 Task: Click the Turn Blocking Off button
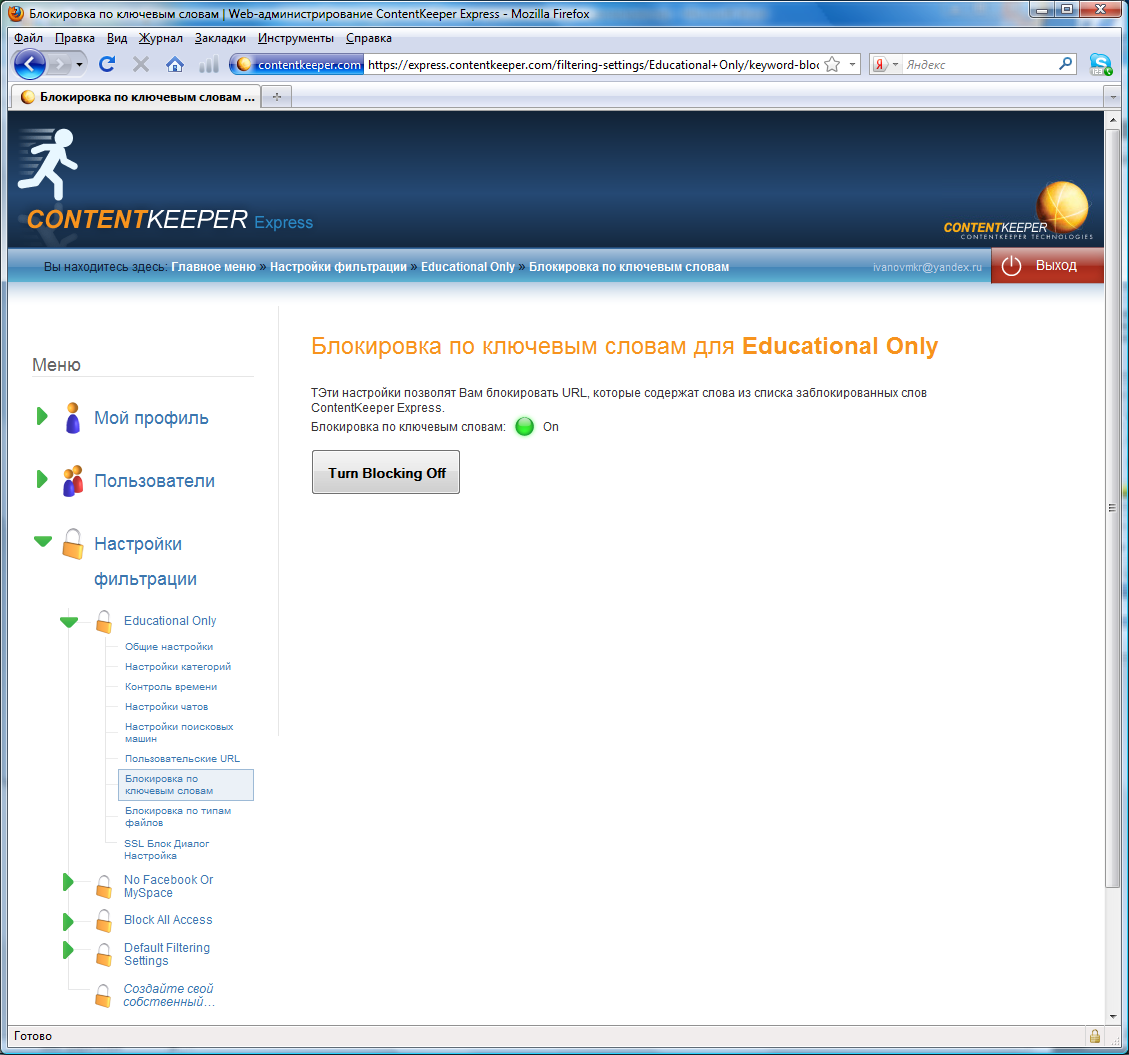[386, 472]
